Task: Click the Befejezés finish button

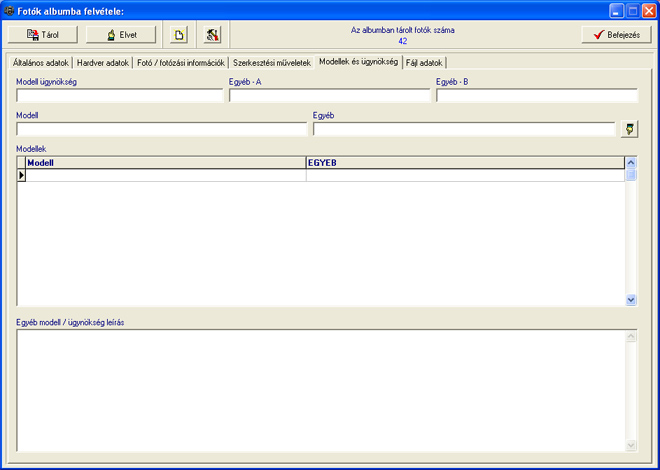Action: click(617, 35)
